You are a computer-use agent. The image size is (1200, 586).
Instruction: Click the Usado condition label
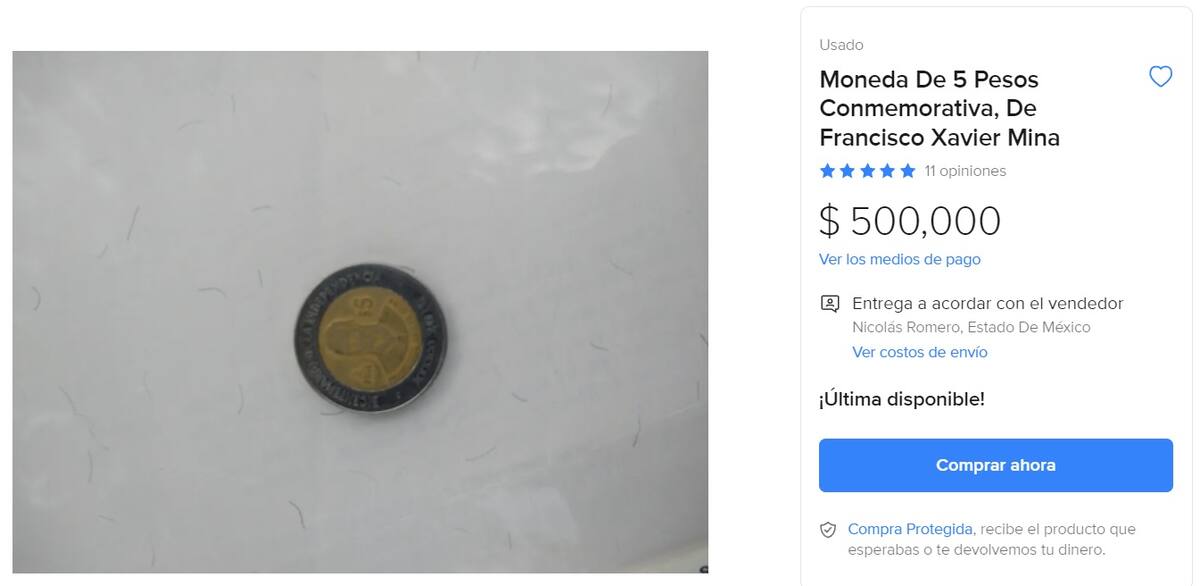(x=841, y=45)
